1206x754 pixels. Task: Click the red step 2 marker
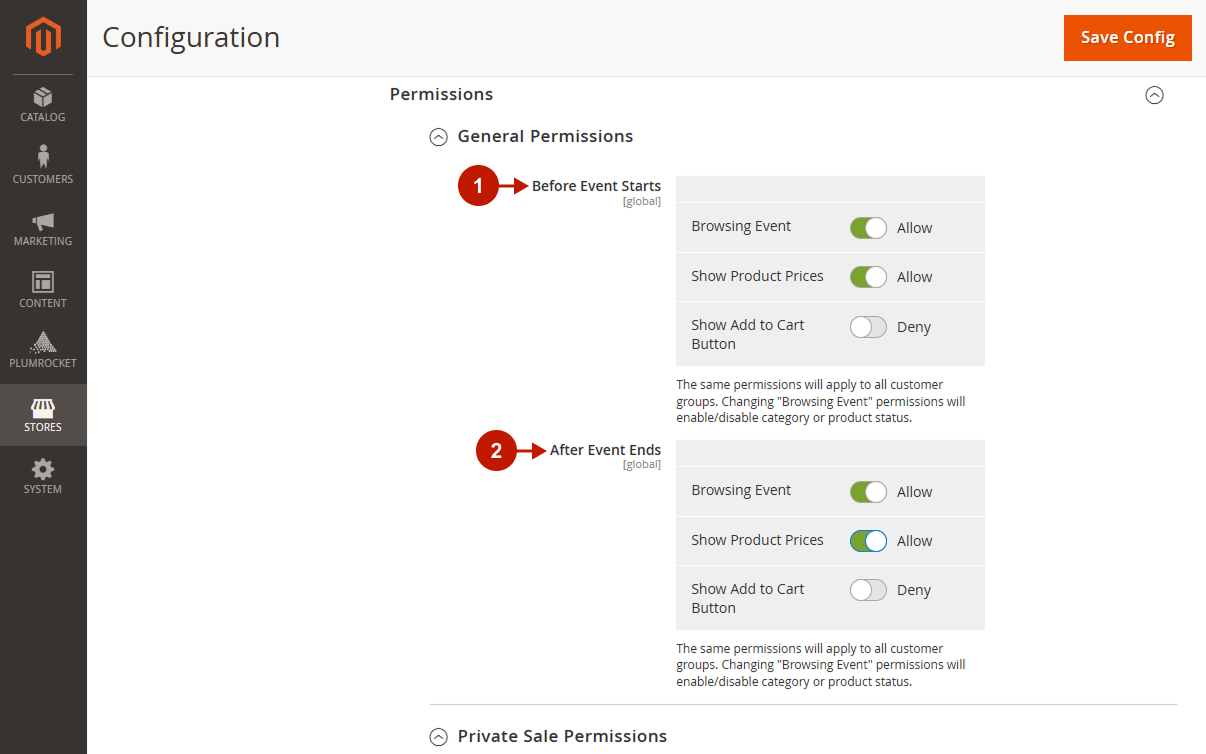[x=496, y=450]
